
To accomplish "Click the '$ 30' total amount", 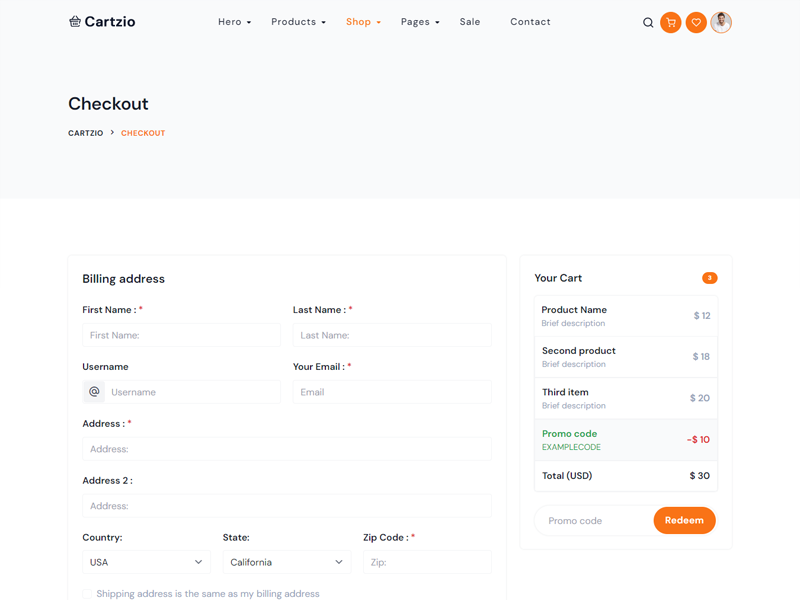I will pos(699,476).
